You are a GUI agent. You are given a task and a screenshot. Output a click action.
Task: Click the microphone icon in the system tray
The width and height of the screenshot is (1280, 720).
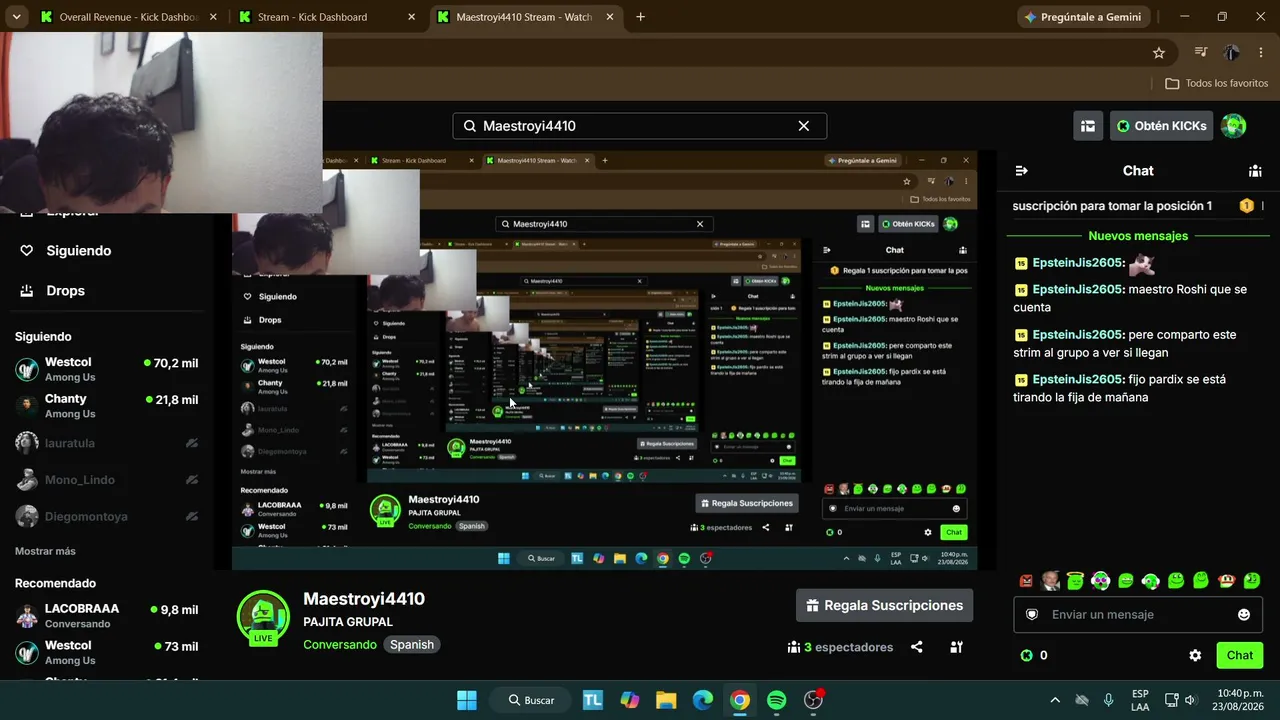pyautogui.click(x=1108, y=700)
